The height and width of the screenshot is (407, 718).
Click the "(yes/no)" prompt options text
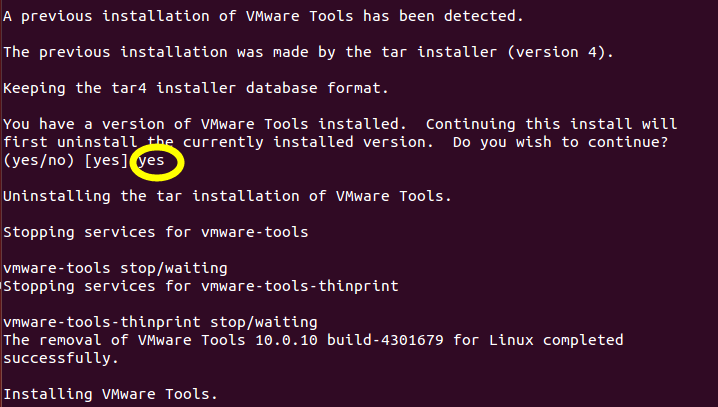pos(39,160)
